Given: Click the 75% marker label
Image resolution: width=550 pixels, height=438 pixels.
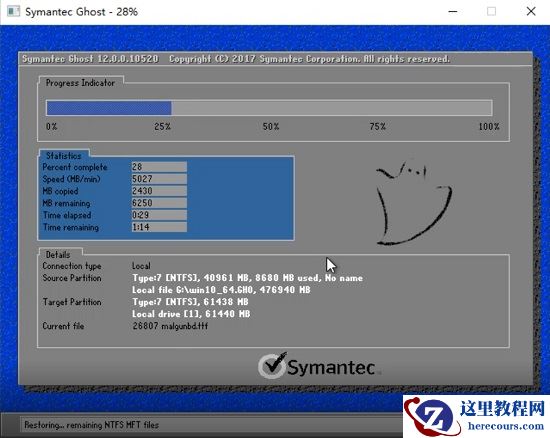Looking at the screenshot, I should pos(377,127).
